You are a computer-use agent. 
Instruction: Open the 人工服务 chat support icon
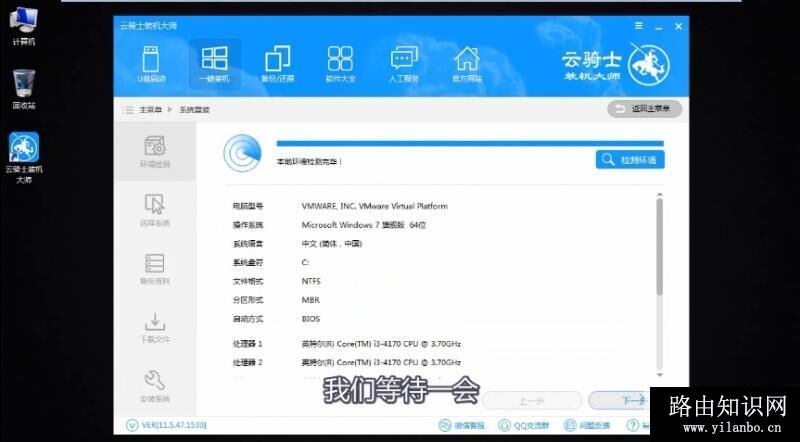click(x=404, y=64)
